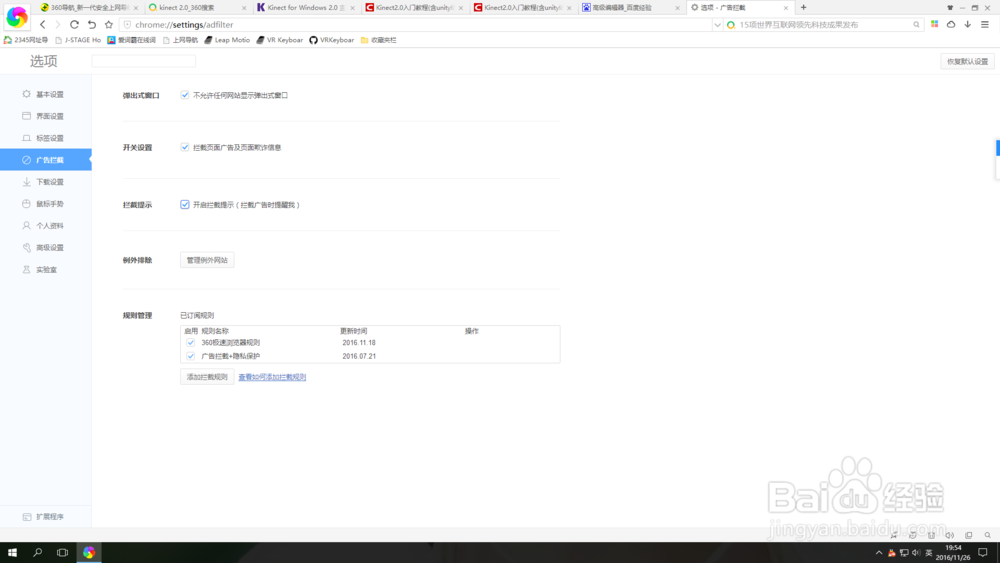The width and height of the screenshot is (1000, 563).
Task: Open 个人资料 section in sidebar
Action: [45, 226]
